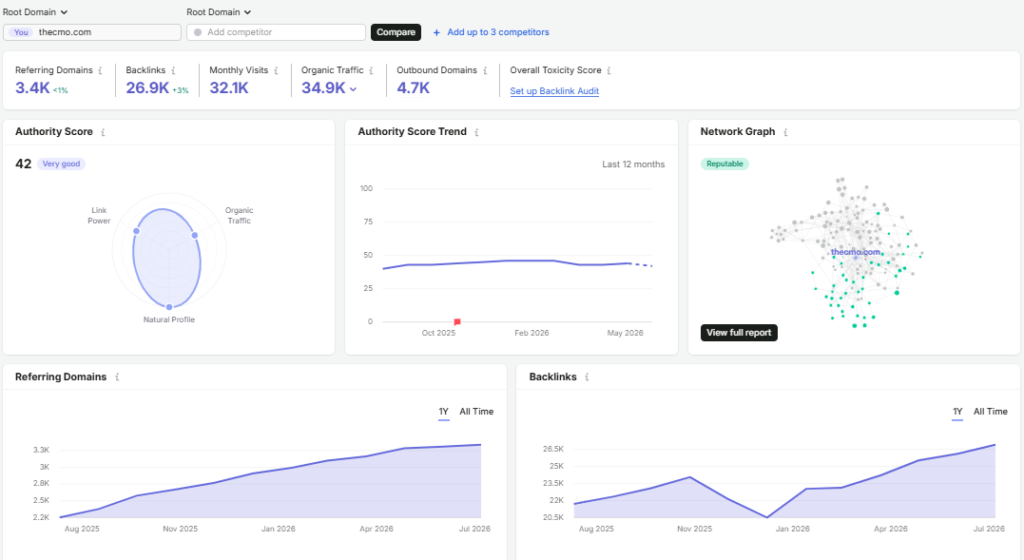1024x560 pixels.
Task: Click the 4.7K outbound domains value
Action: tap(413, 88)
